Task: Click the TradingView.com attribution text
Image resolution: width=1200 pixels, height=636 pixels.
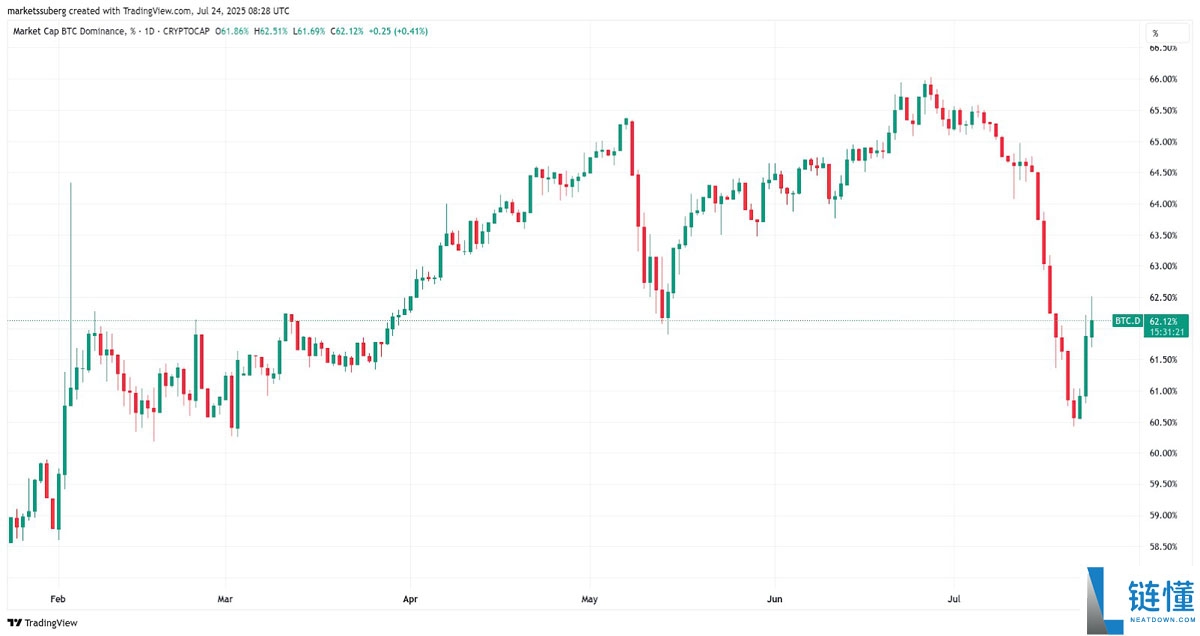Action: pyautogui.click(x=161, y=9)
